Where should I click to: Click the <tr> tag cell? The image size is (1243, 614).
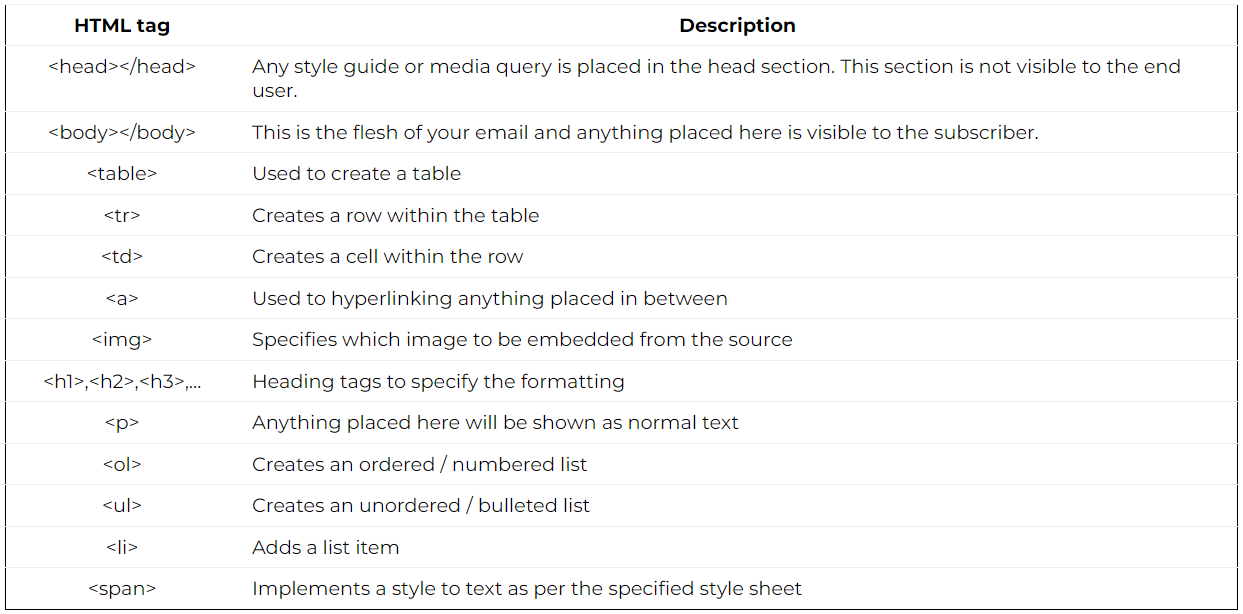click(122, 215)
